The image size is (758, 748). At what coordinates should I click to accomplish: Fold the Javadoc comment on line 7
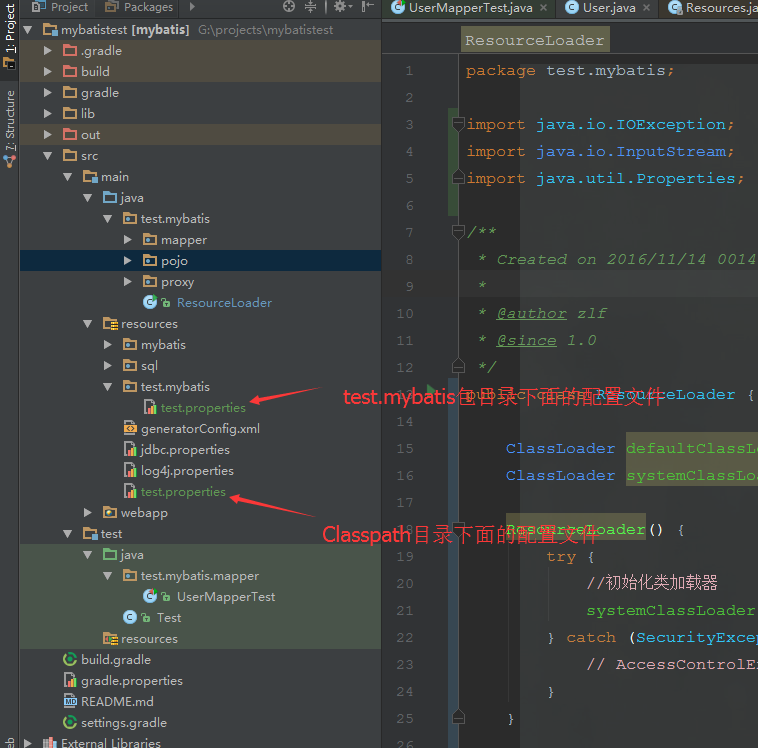click(x=458, y=232)
